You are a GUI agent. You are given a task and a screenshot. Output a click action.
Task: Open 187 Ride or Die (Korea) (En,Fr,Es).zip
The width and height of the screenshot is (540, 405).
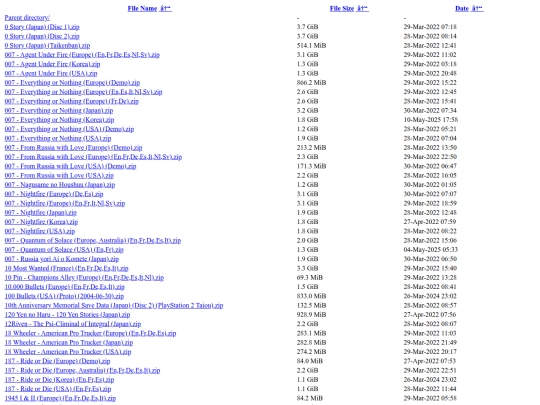(x=59, y=380)
